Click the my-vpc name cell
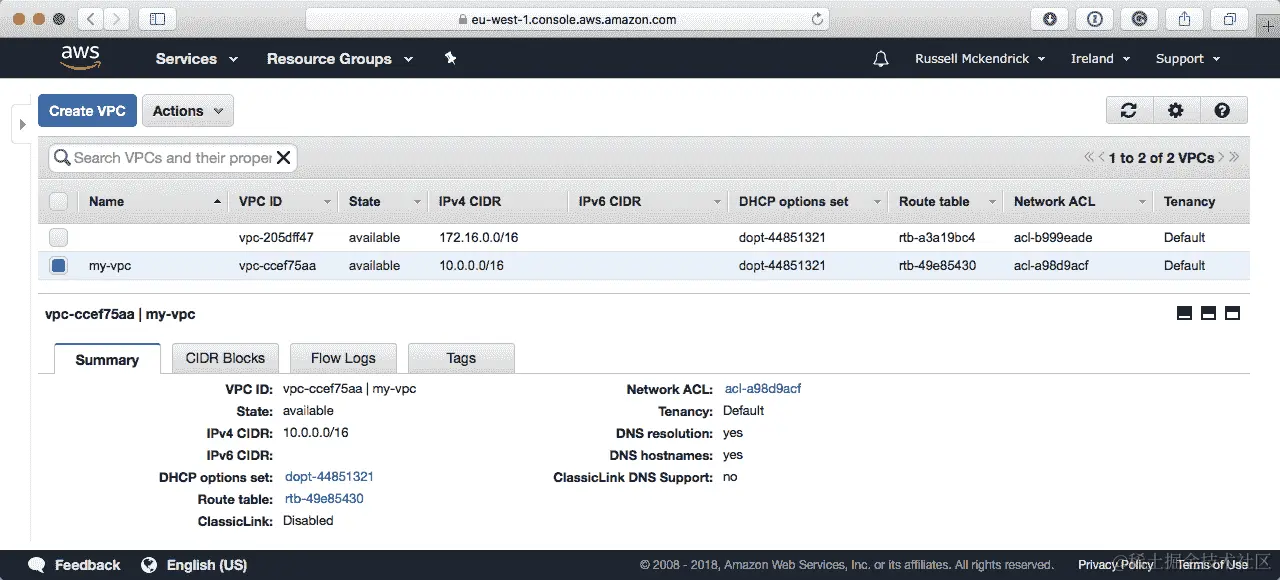The height and width of the screenshot is (580, 1280). point(110,265)
